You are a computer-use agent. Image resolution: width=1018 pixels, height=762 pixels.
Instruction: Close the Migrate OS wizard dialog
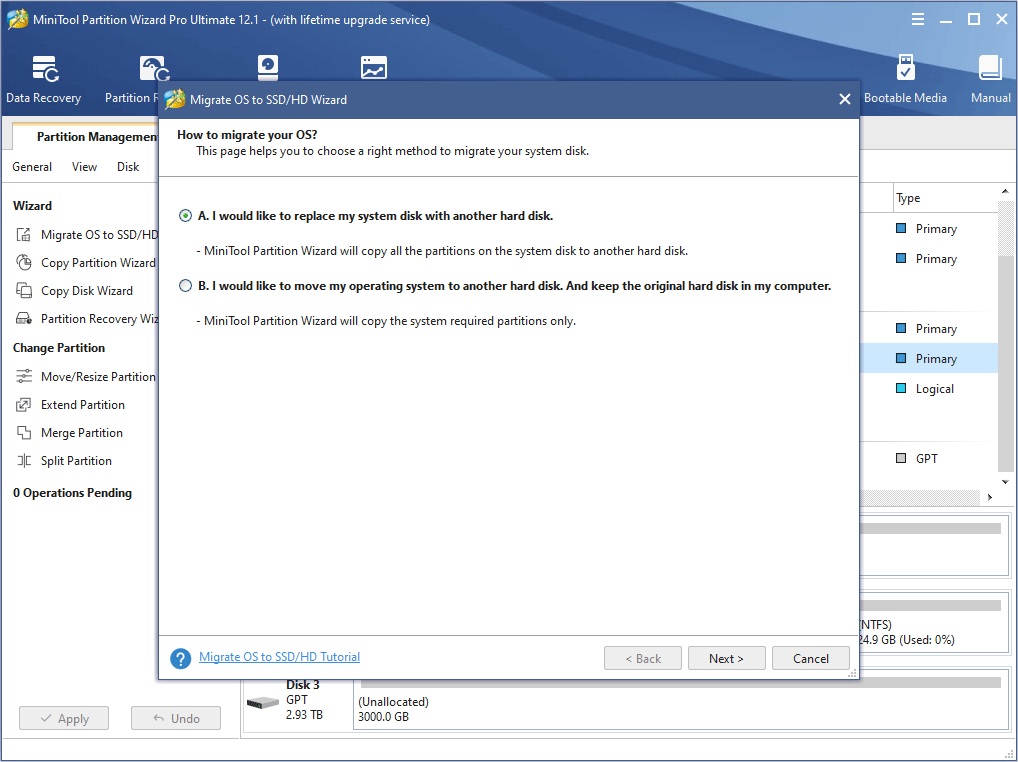pos(845,99)
